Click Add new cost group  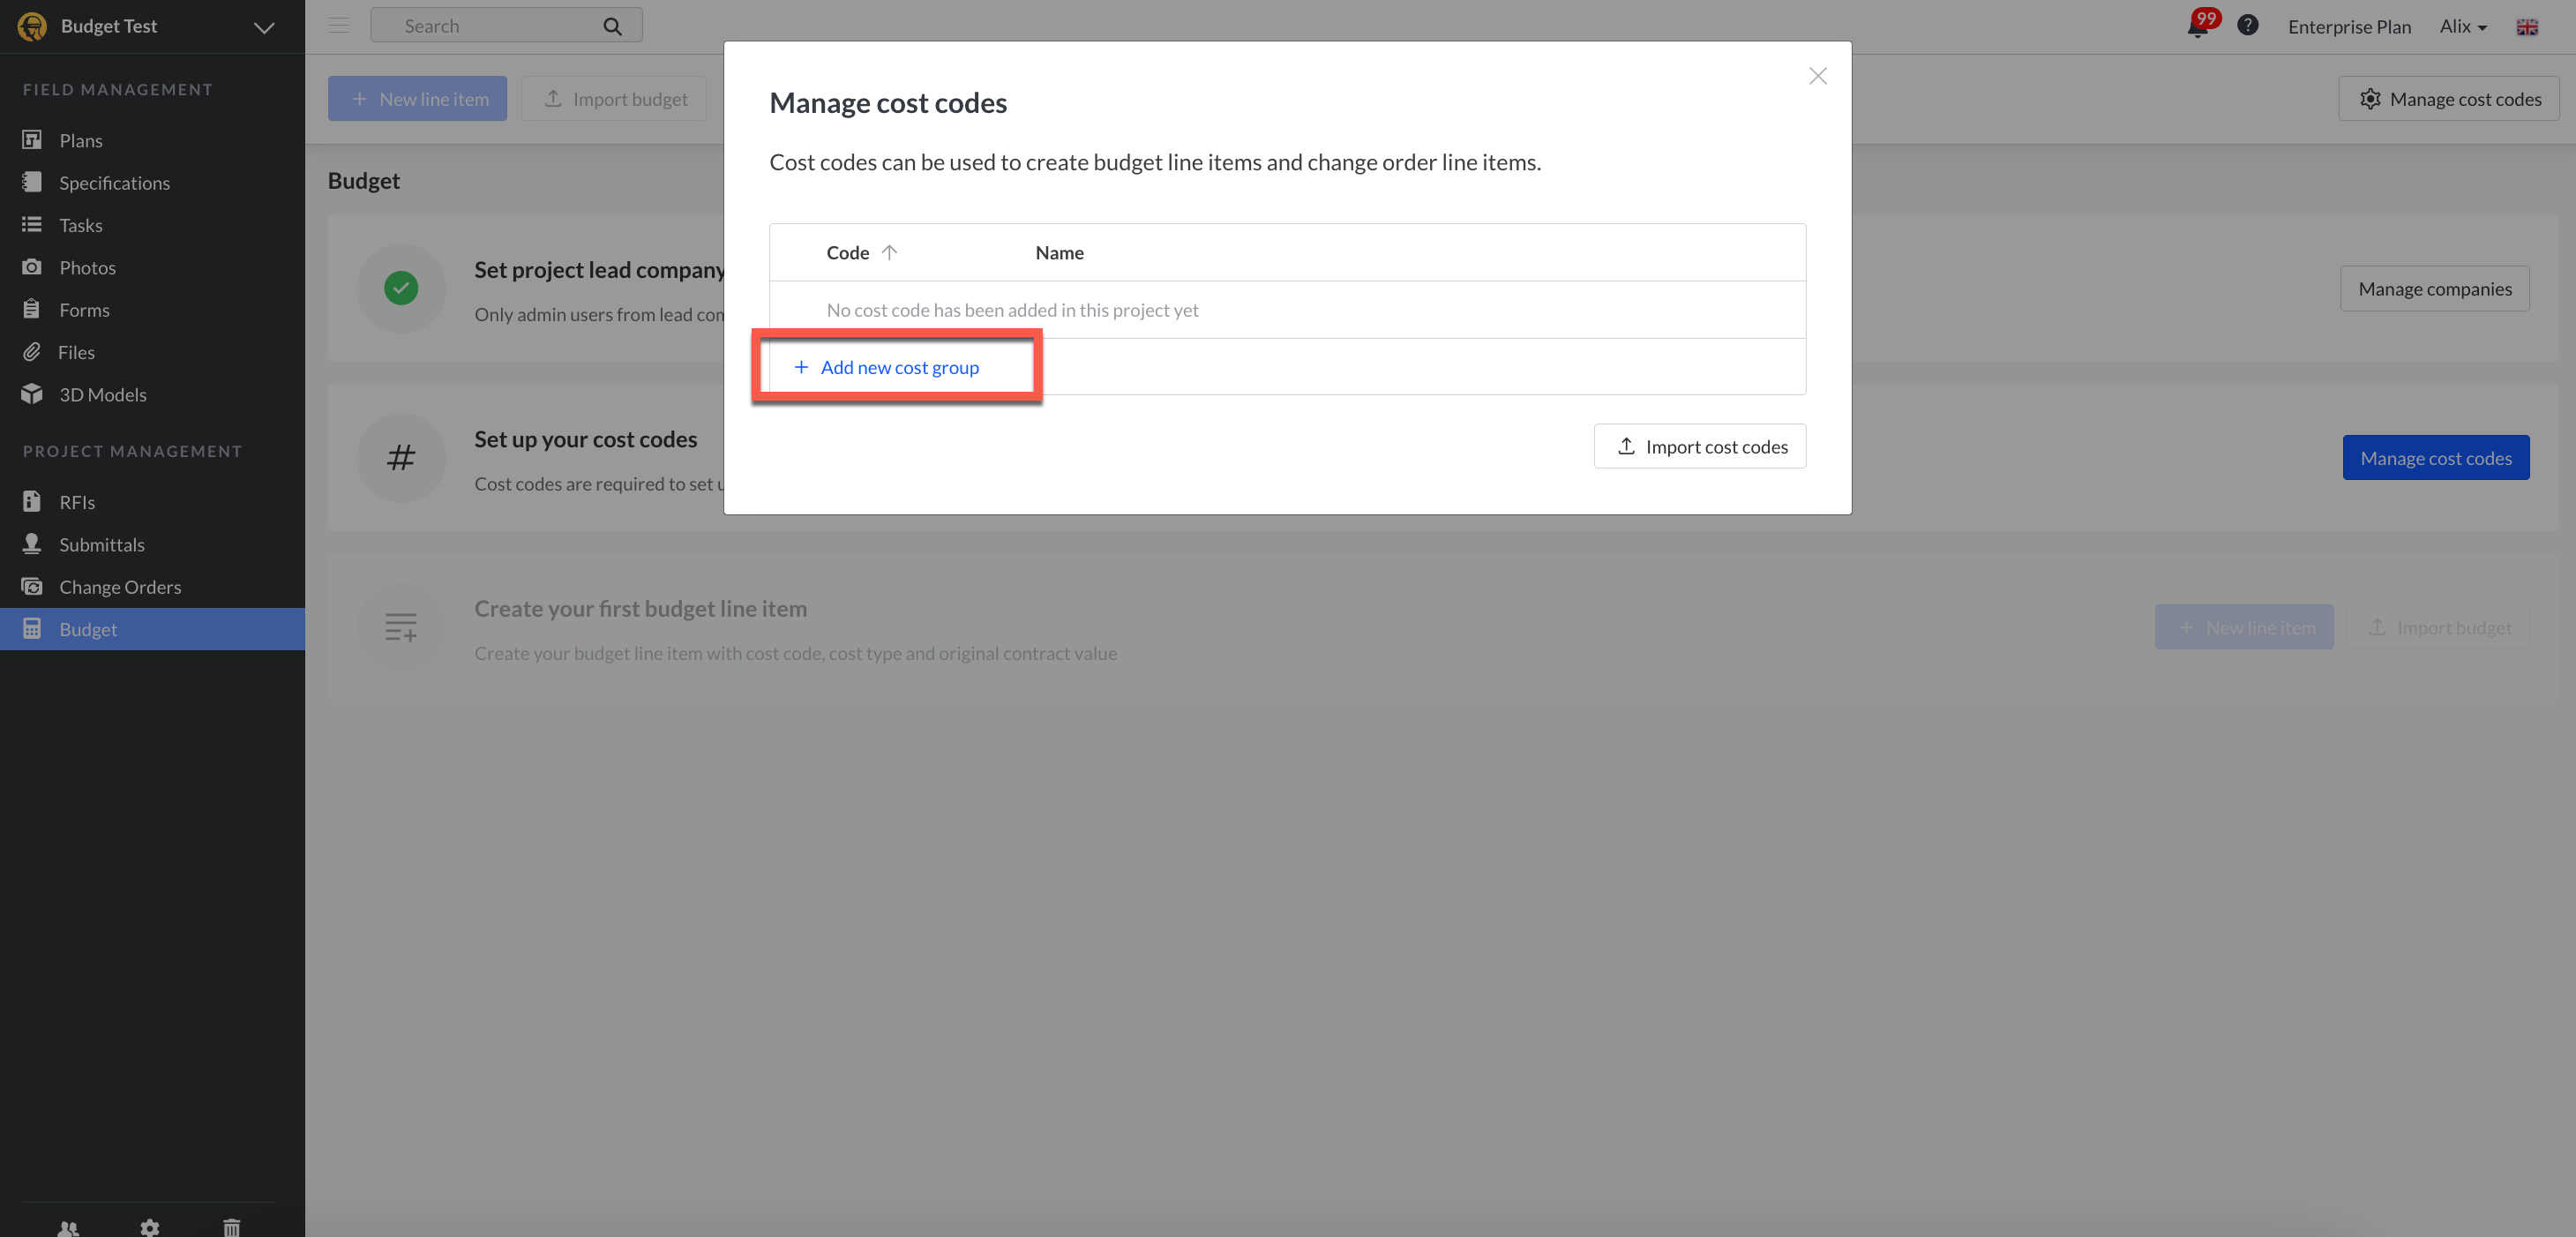click(x=898, y=367)
